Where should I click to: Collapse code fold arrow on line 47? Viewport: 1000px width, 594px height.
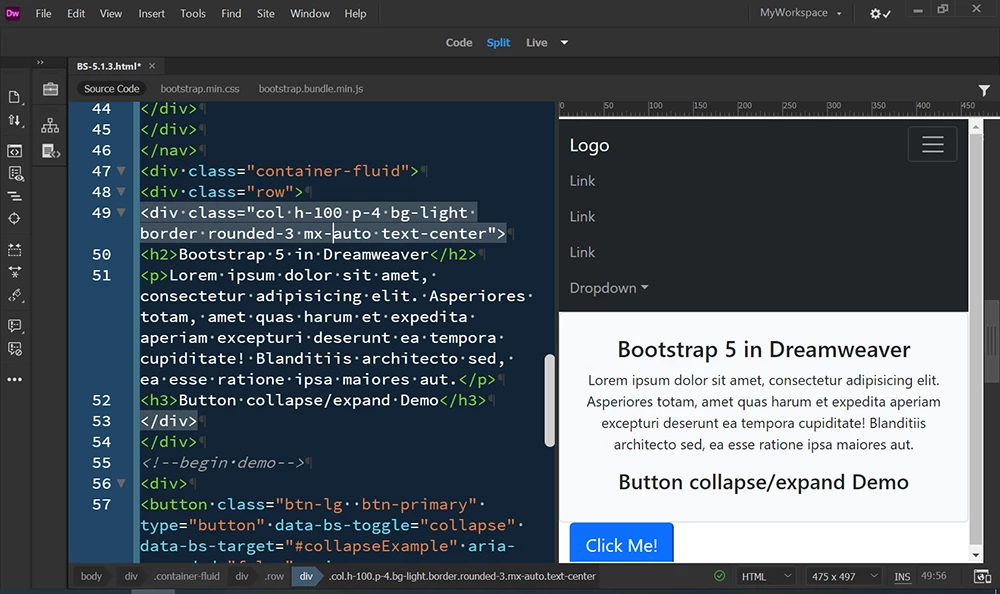(121, 171)
